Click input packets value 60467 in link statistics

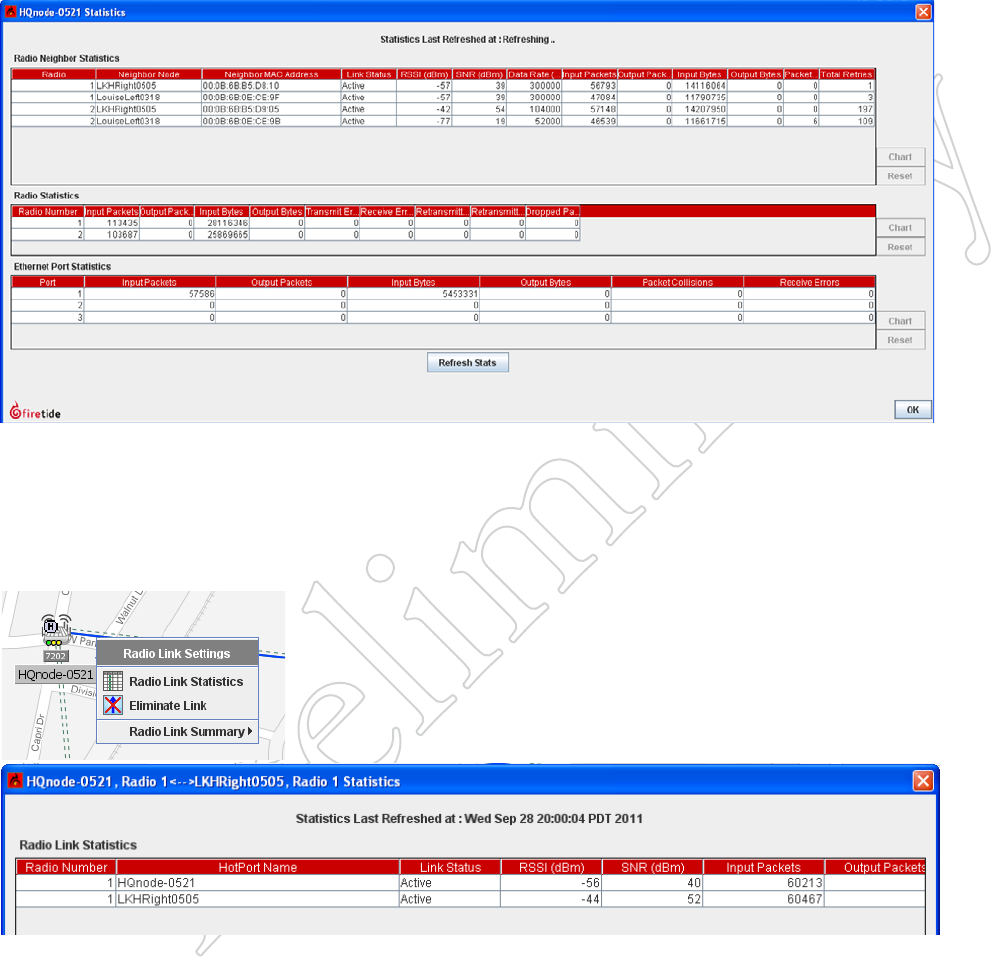pyautogui.click(x=805, y=899)
